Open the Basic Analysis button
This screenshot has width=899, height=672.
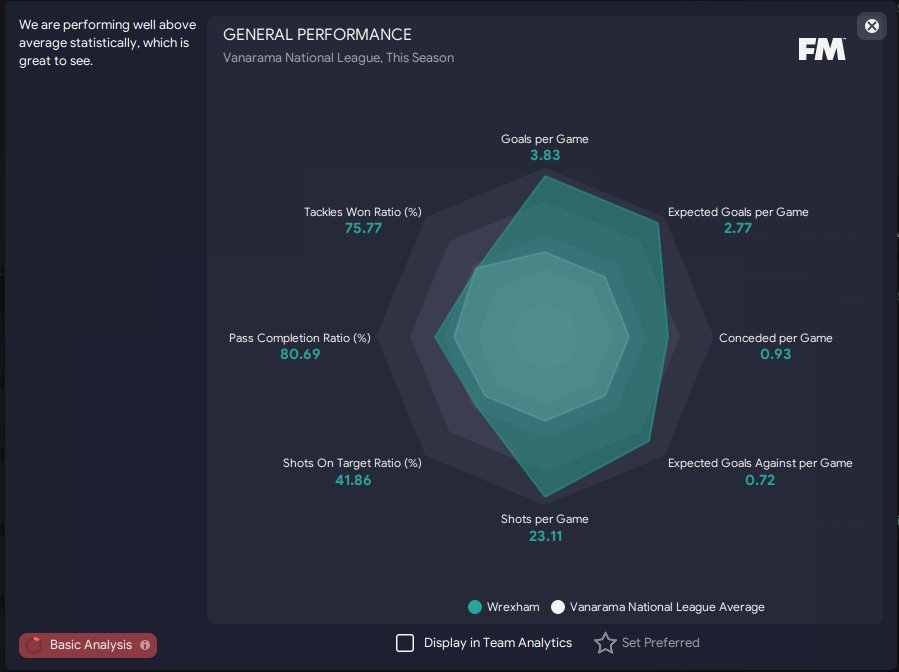tap(88, 645)
